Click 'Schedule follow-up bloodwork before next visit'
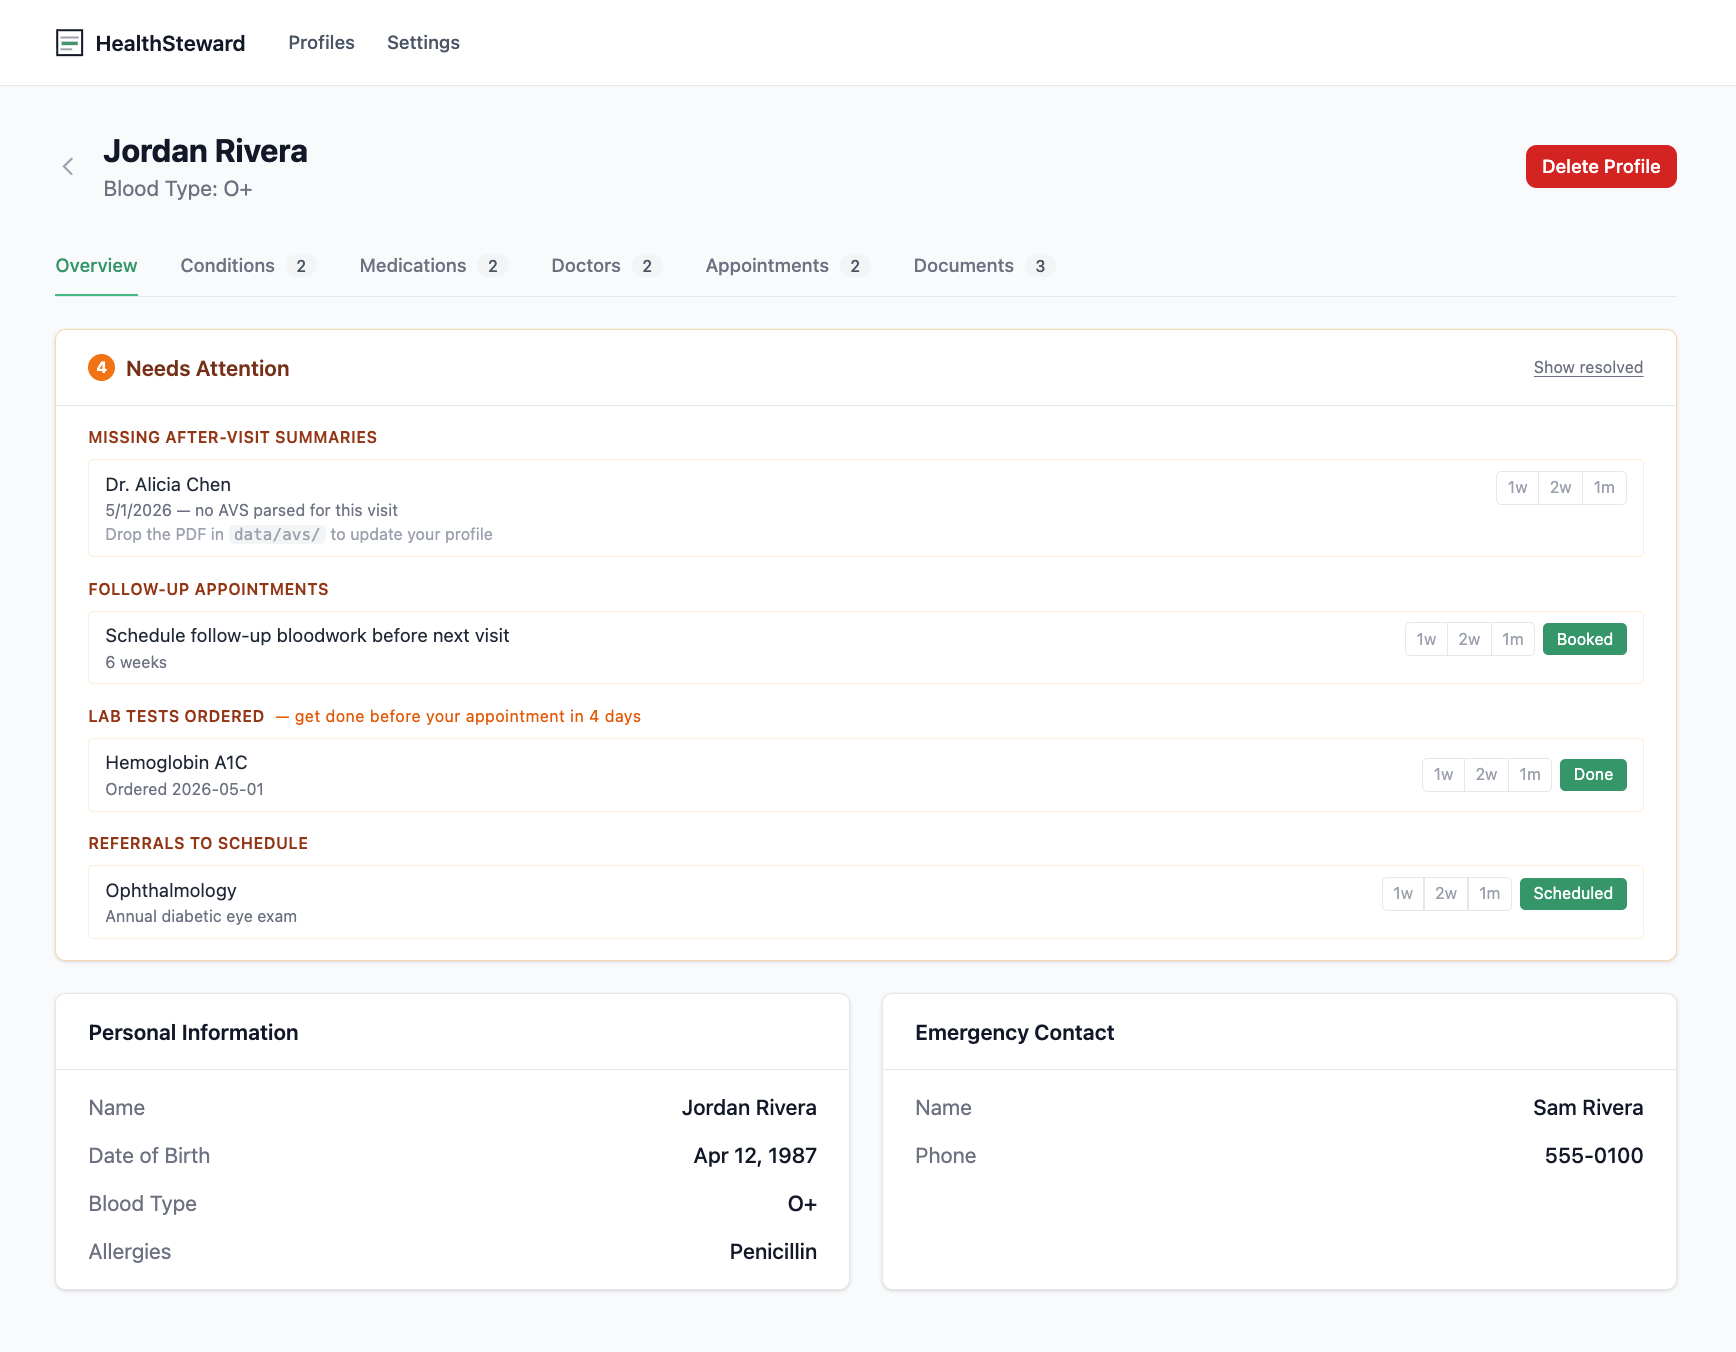Screen dimensions: 1736x1352 pos(307,636)
